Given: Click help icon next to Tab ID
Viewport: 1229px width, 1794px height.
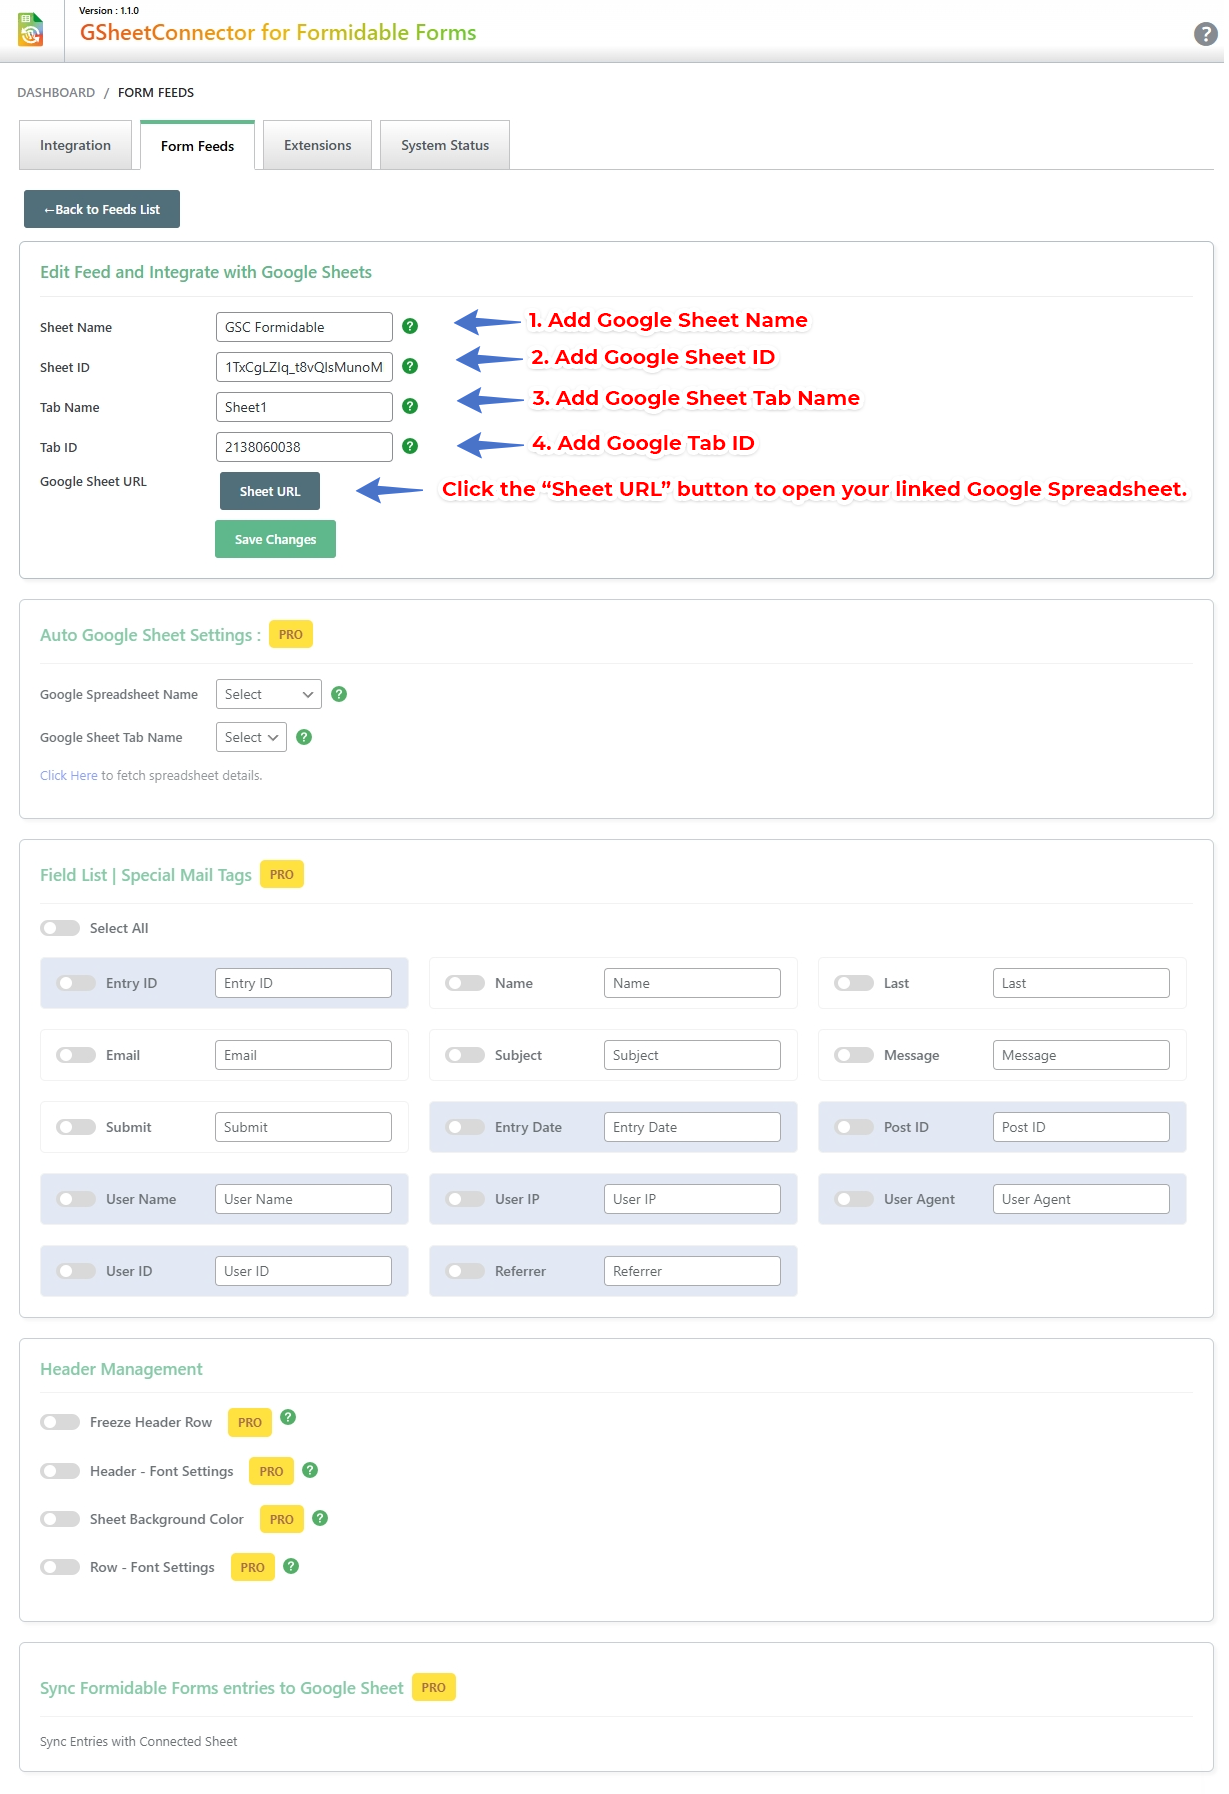Looking at the screenshot, I should coord(410,446).
